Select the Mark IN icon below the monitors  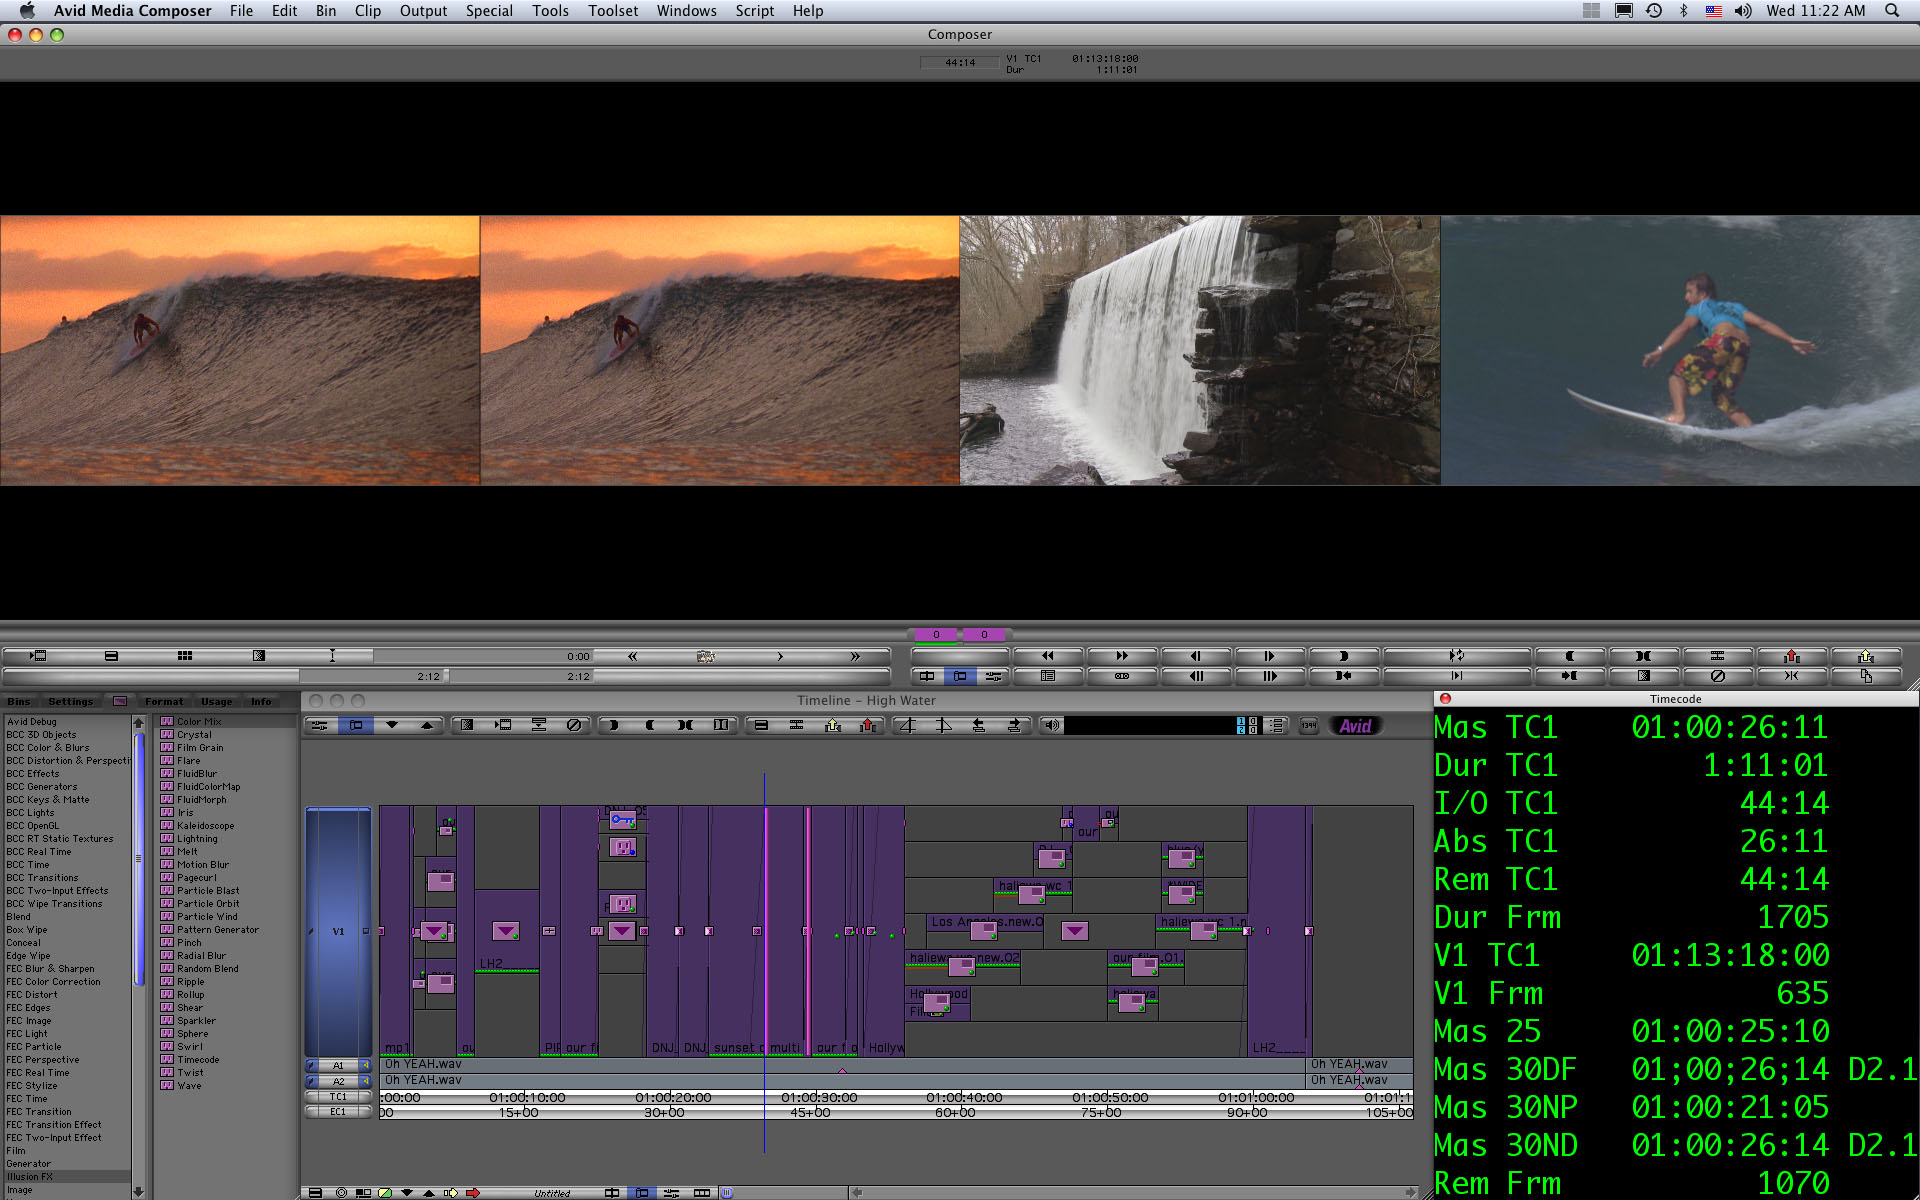[1342, 656]
